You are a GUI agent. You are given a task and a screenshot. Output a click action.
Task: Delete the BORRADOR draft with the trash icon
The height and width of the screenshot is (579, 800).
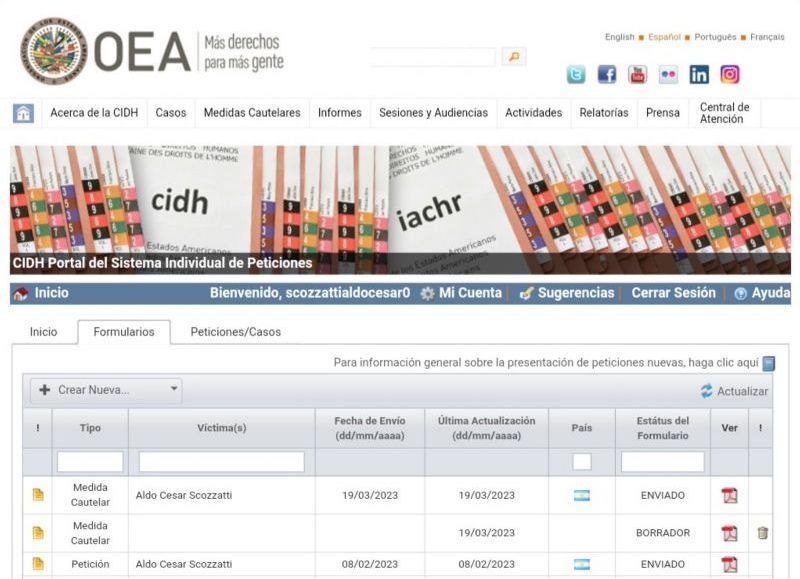tap(762, 533)
